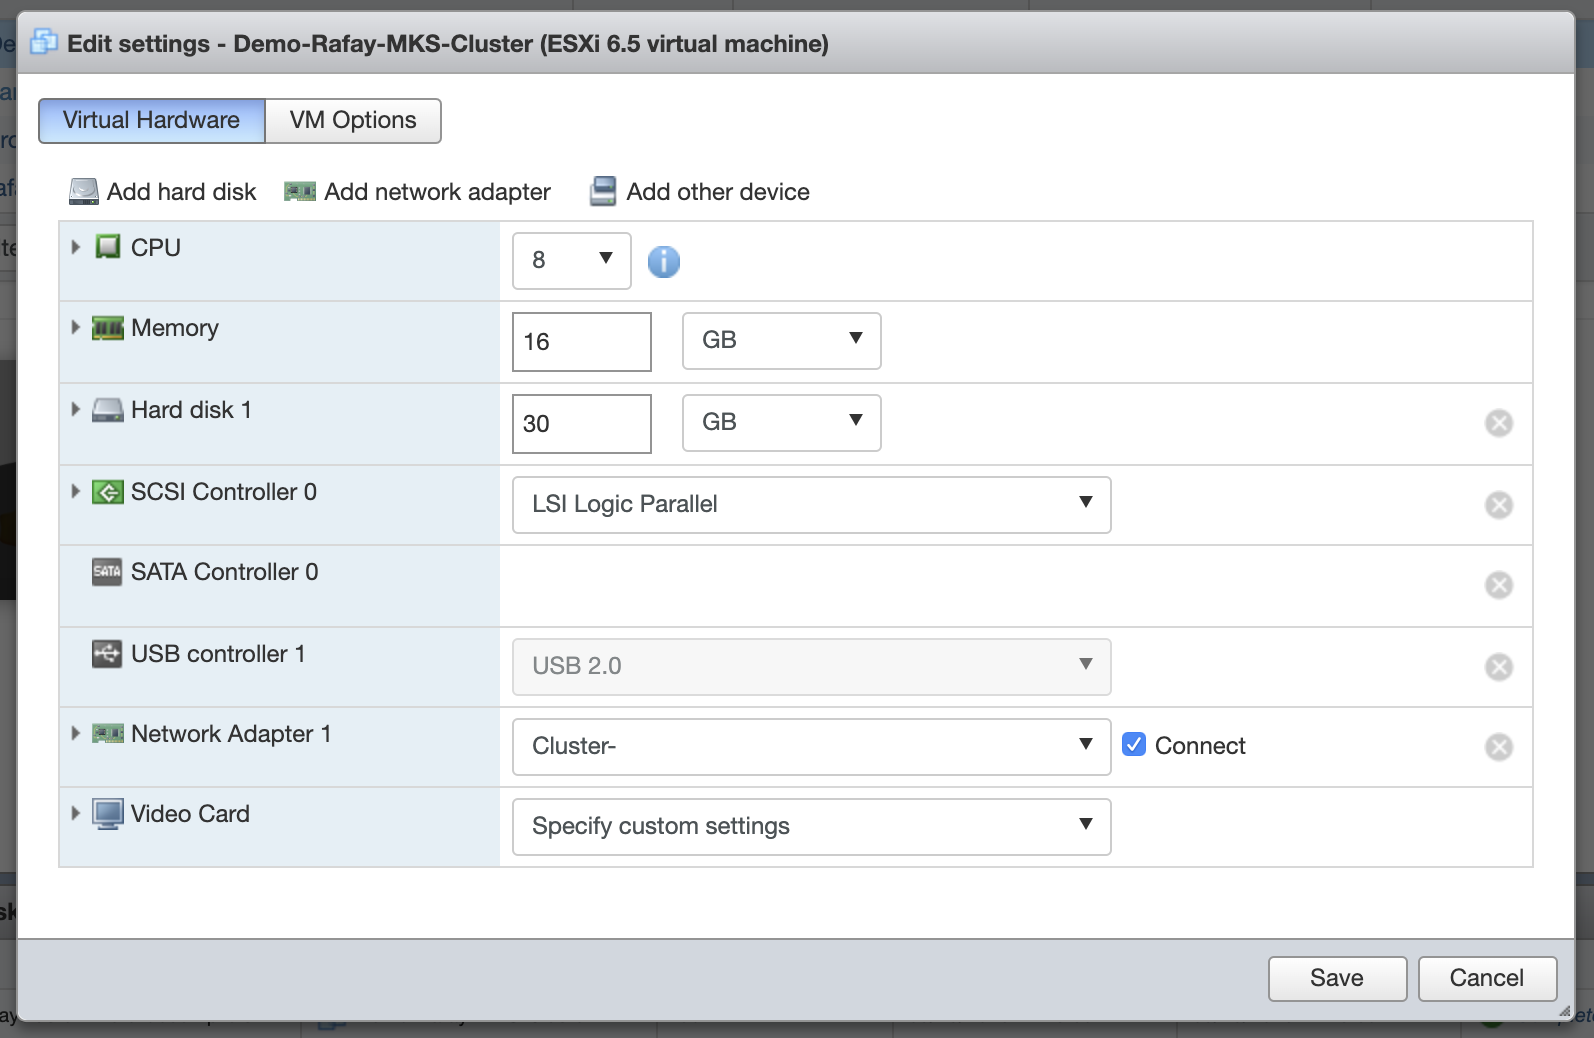Click the Edit settings dialog title text
The image size is (1594, 1038).
pyautogui.click(x=448, y=44)
